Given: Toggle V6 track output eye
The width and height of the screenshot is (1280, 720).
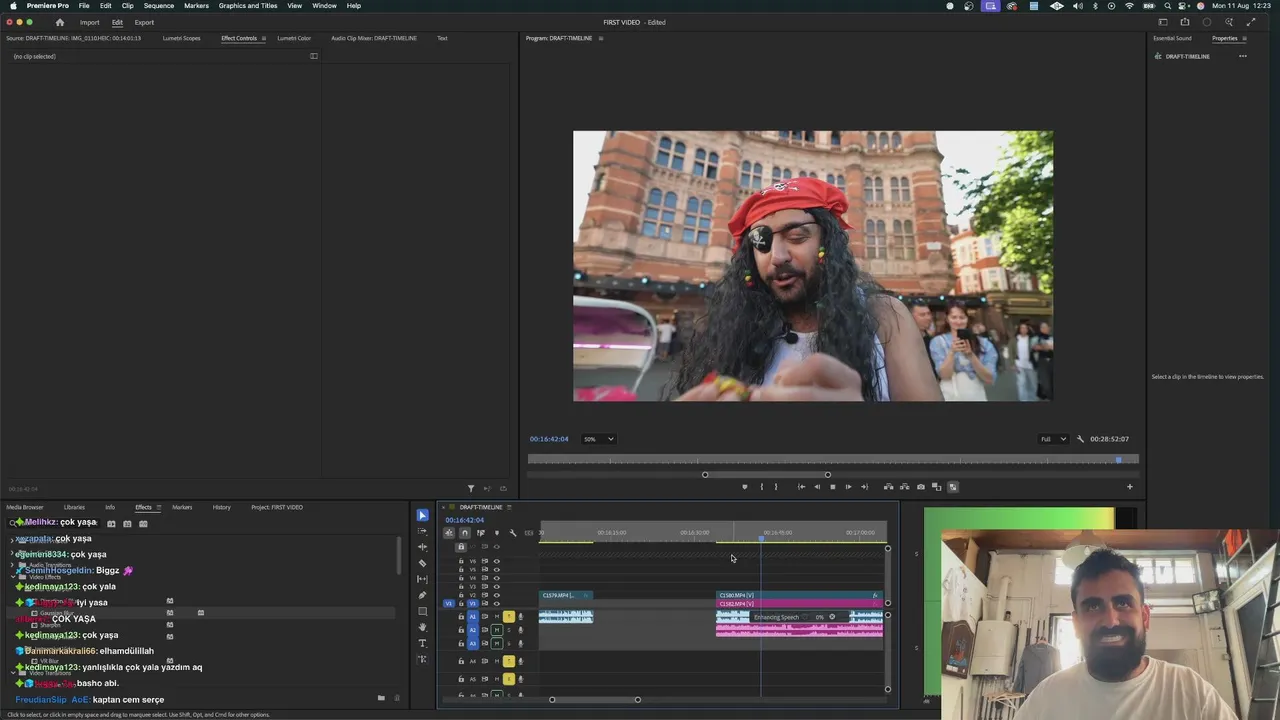Looking at the screenshot, I should [496, 561].
